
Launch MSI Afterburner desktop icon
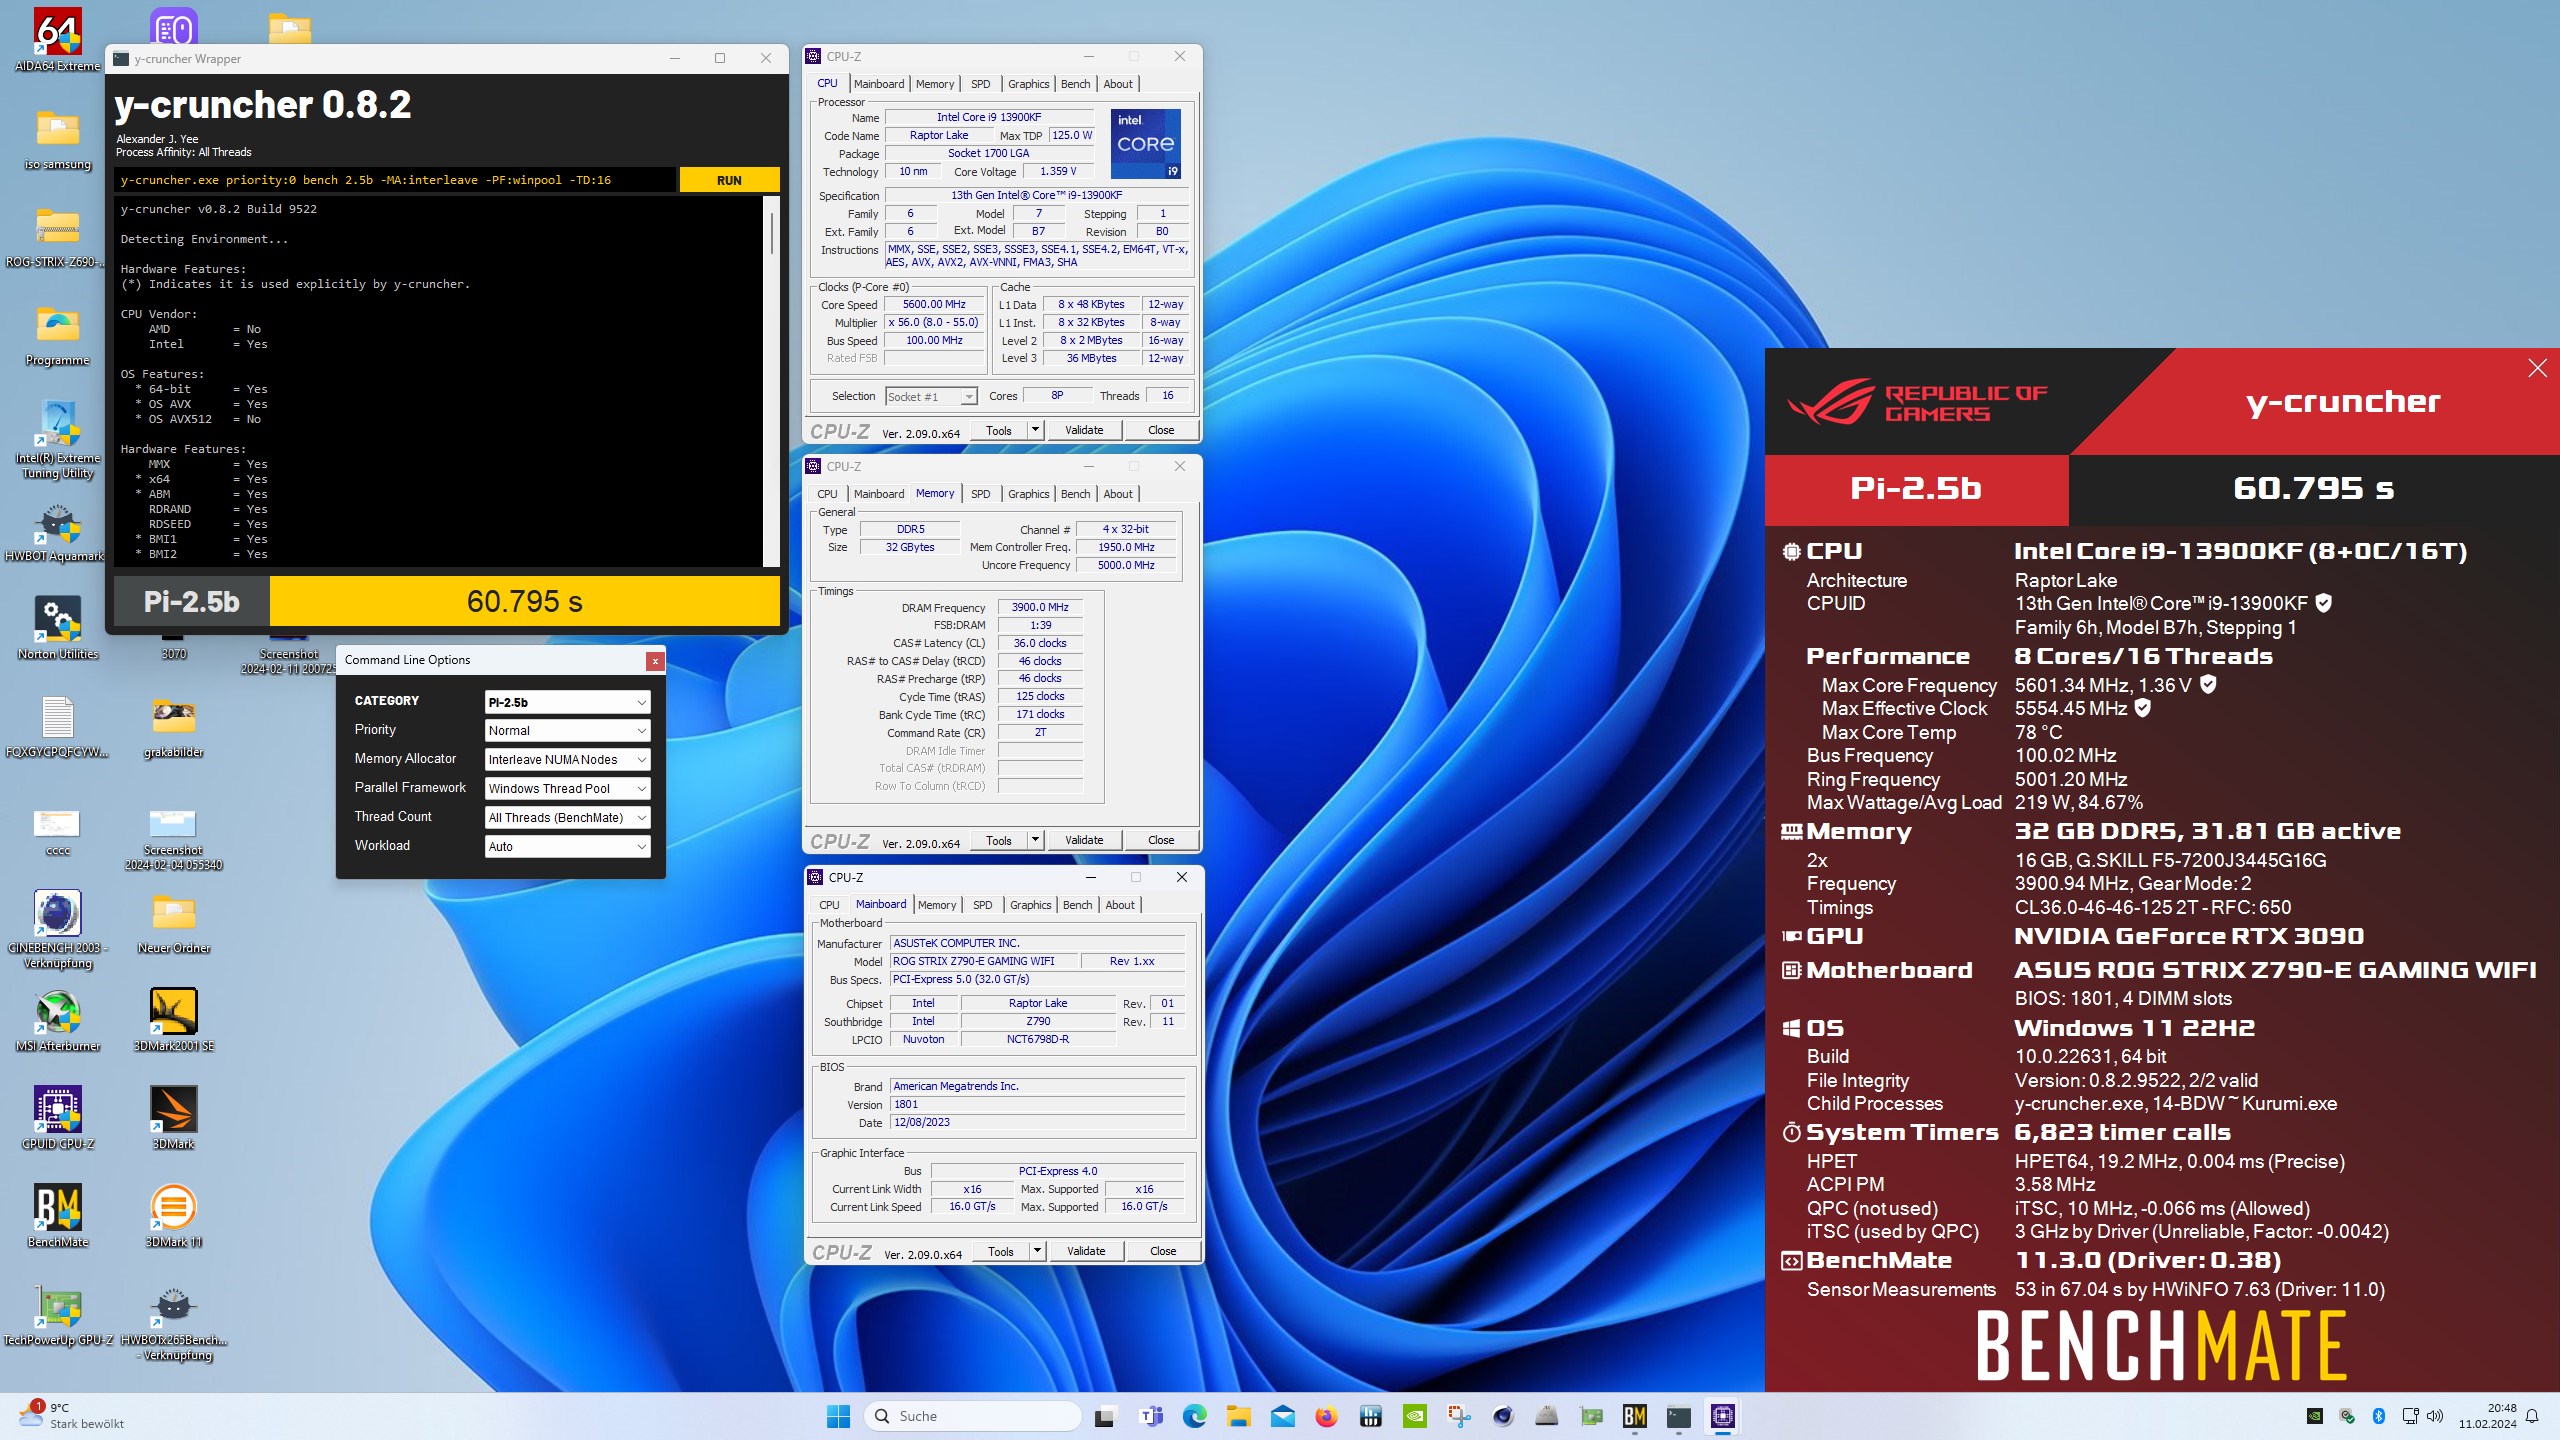pos(57,1020)
